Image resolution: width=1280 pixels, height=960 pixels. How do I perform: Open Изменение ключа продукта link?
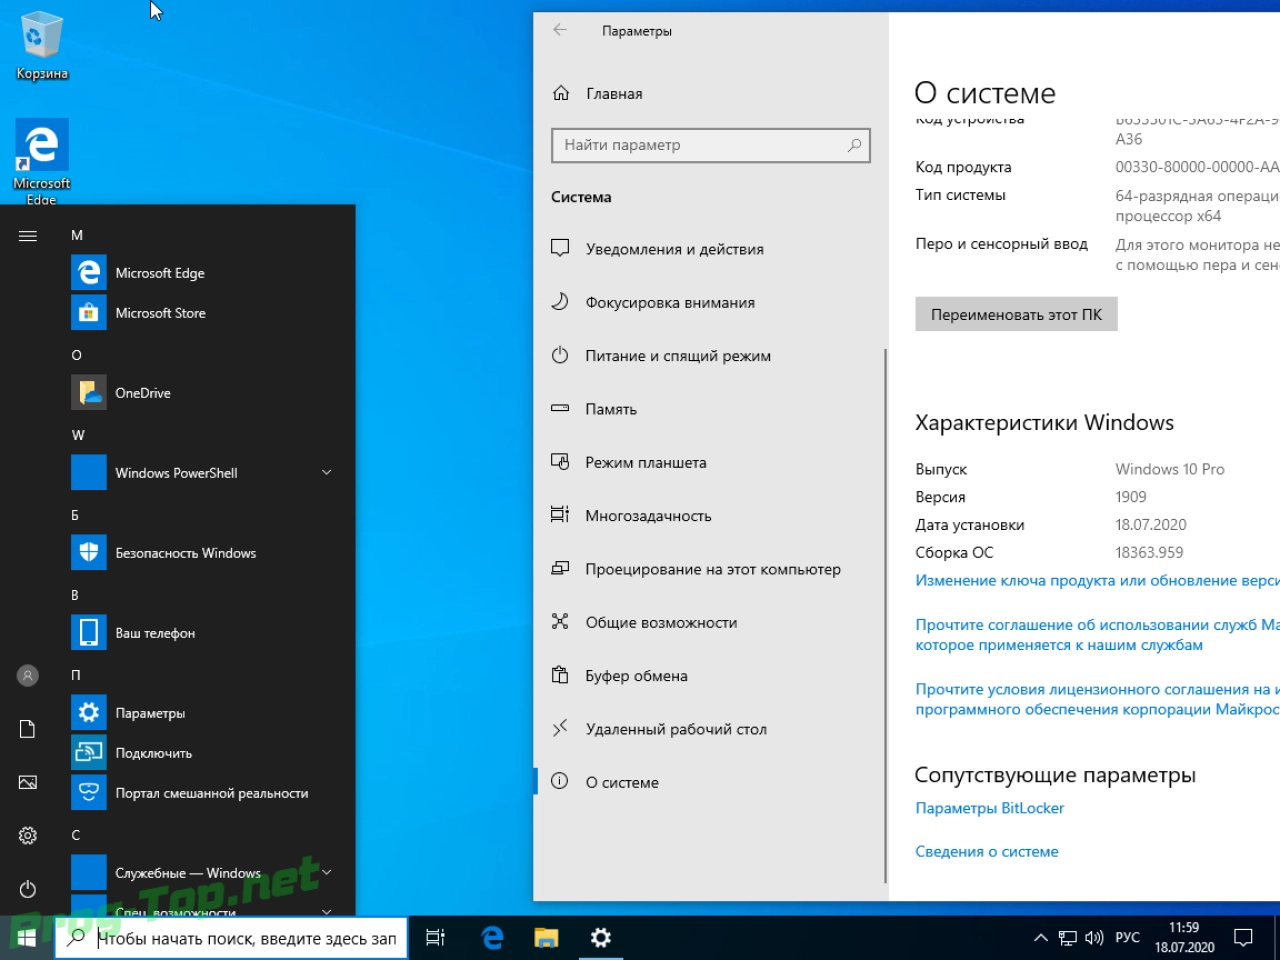click(1097, 581)
